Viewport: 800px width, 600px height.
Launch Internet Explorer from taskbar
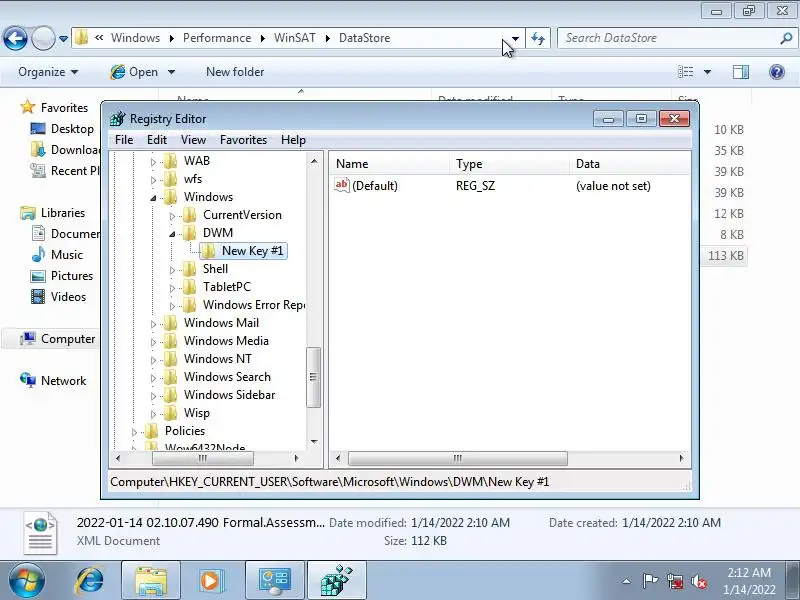click(x=90, y=581)
